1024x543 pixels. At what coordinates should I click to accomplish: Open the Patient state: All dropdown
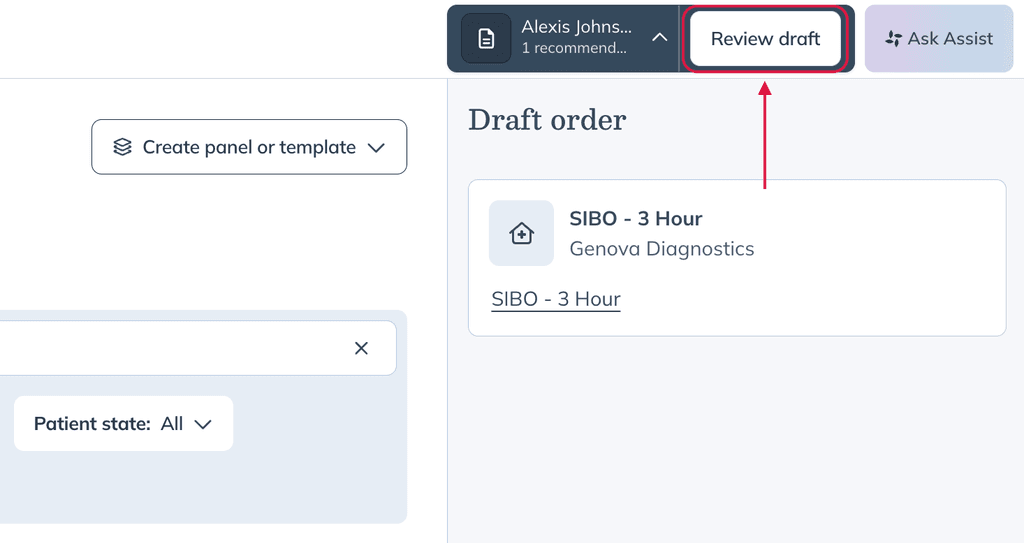click(x=123, y=423)
